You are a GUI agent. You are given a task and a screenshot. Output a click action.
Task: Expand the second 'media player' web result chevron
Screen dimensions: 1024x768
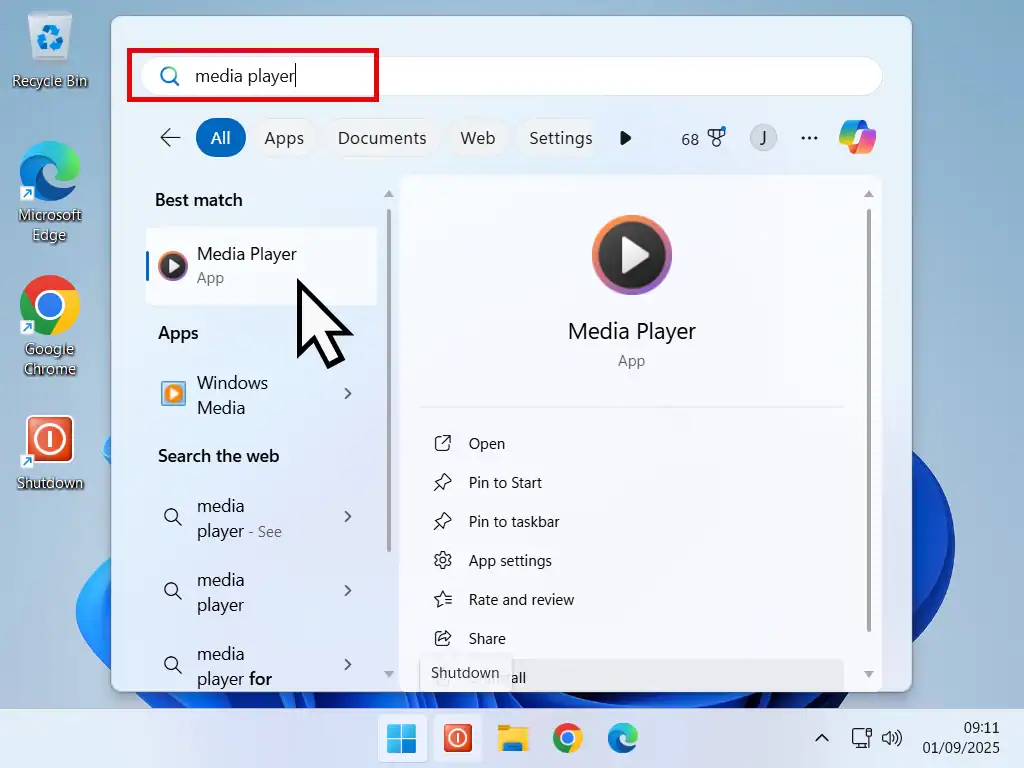(x=348, y=590)
